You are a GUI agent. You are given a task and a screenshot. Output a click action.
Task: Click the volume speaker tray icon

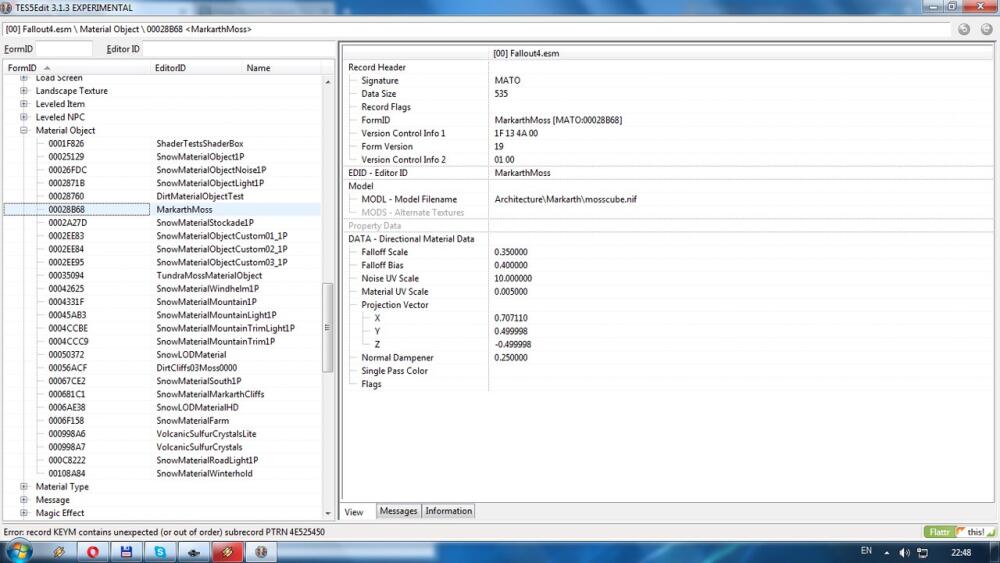tap(904, 552)
